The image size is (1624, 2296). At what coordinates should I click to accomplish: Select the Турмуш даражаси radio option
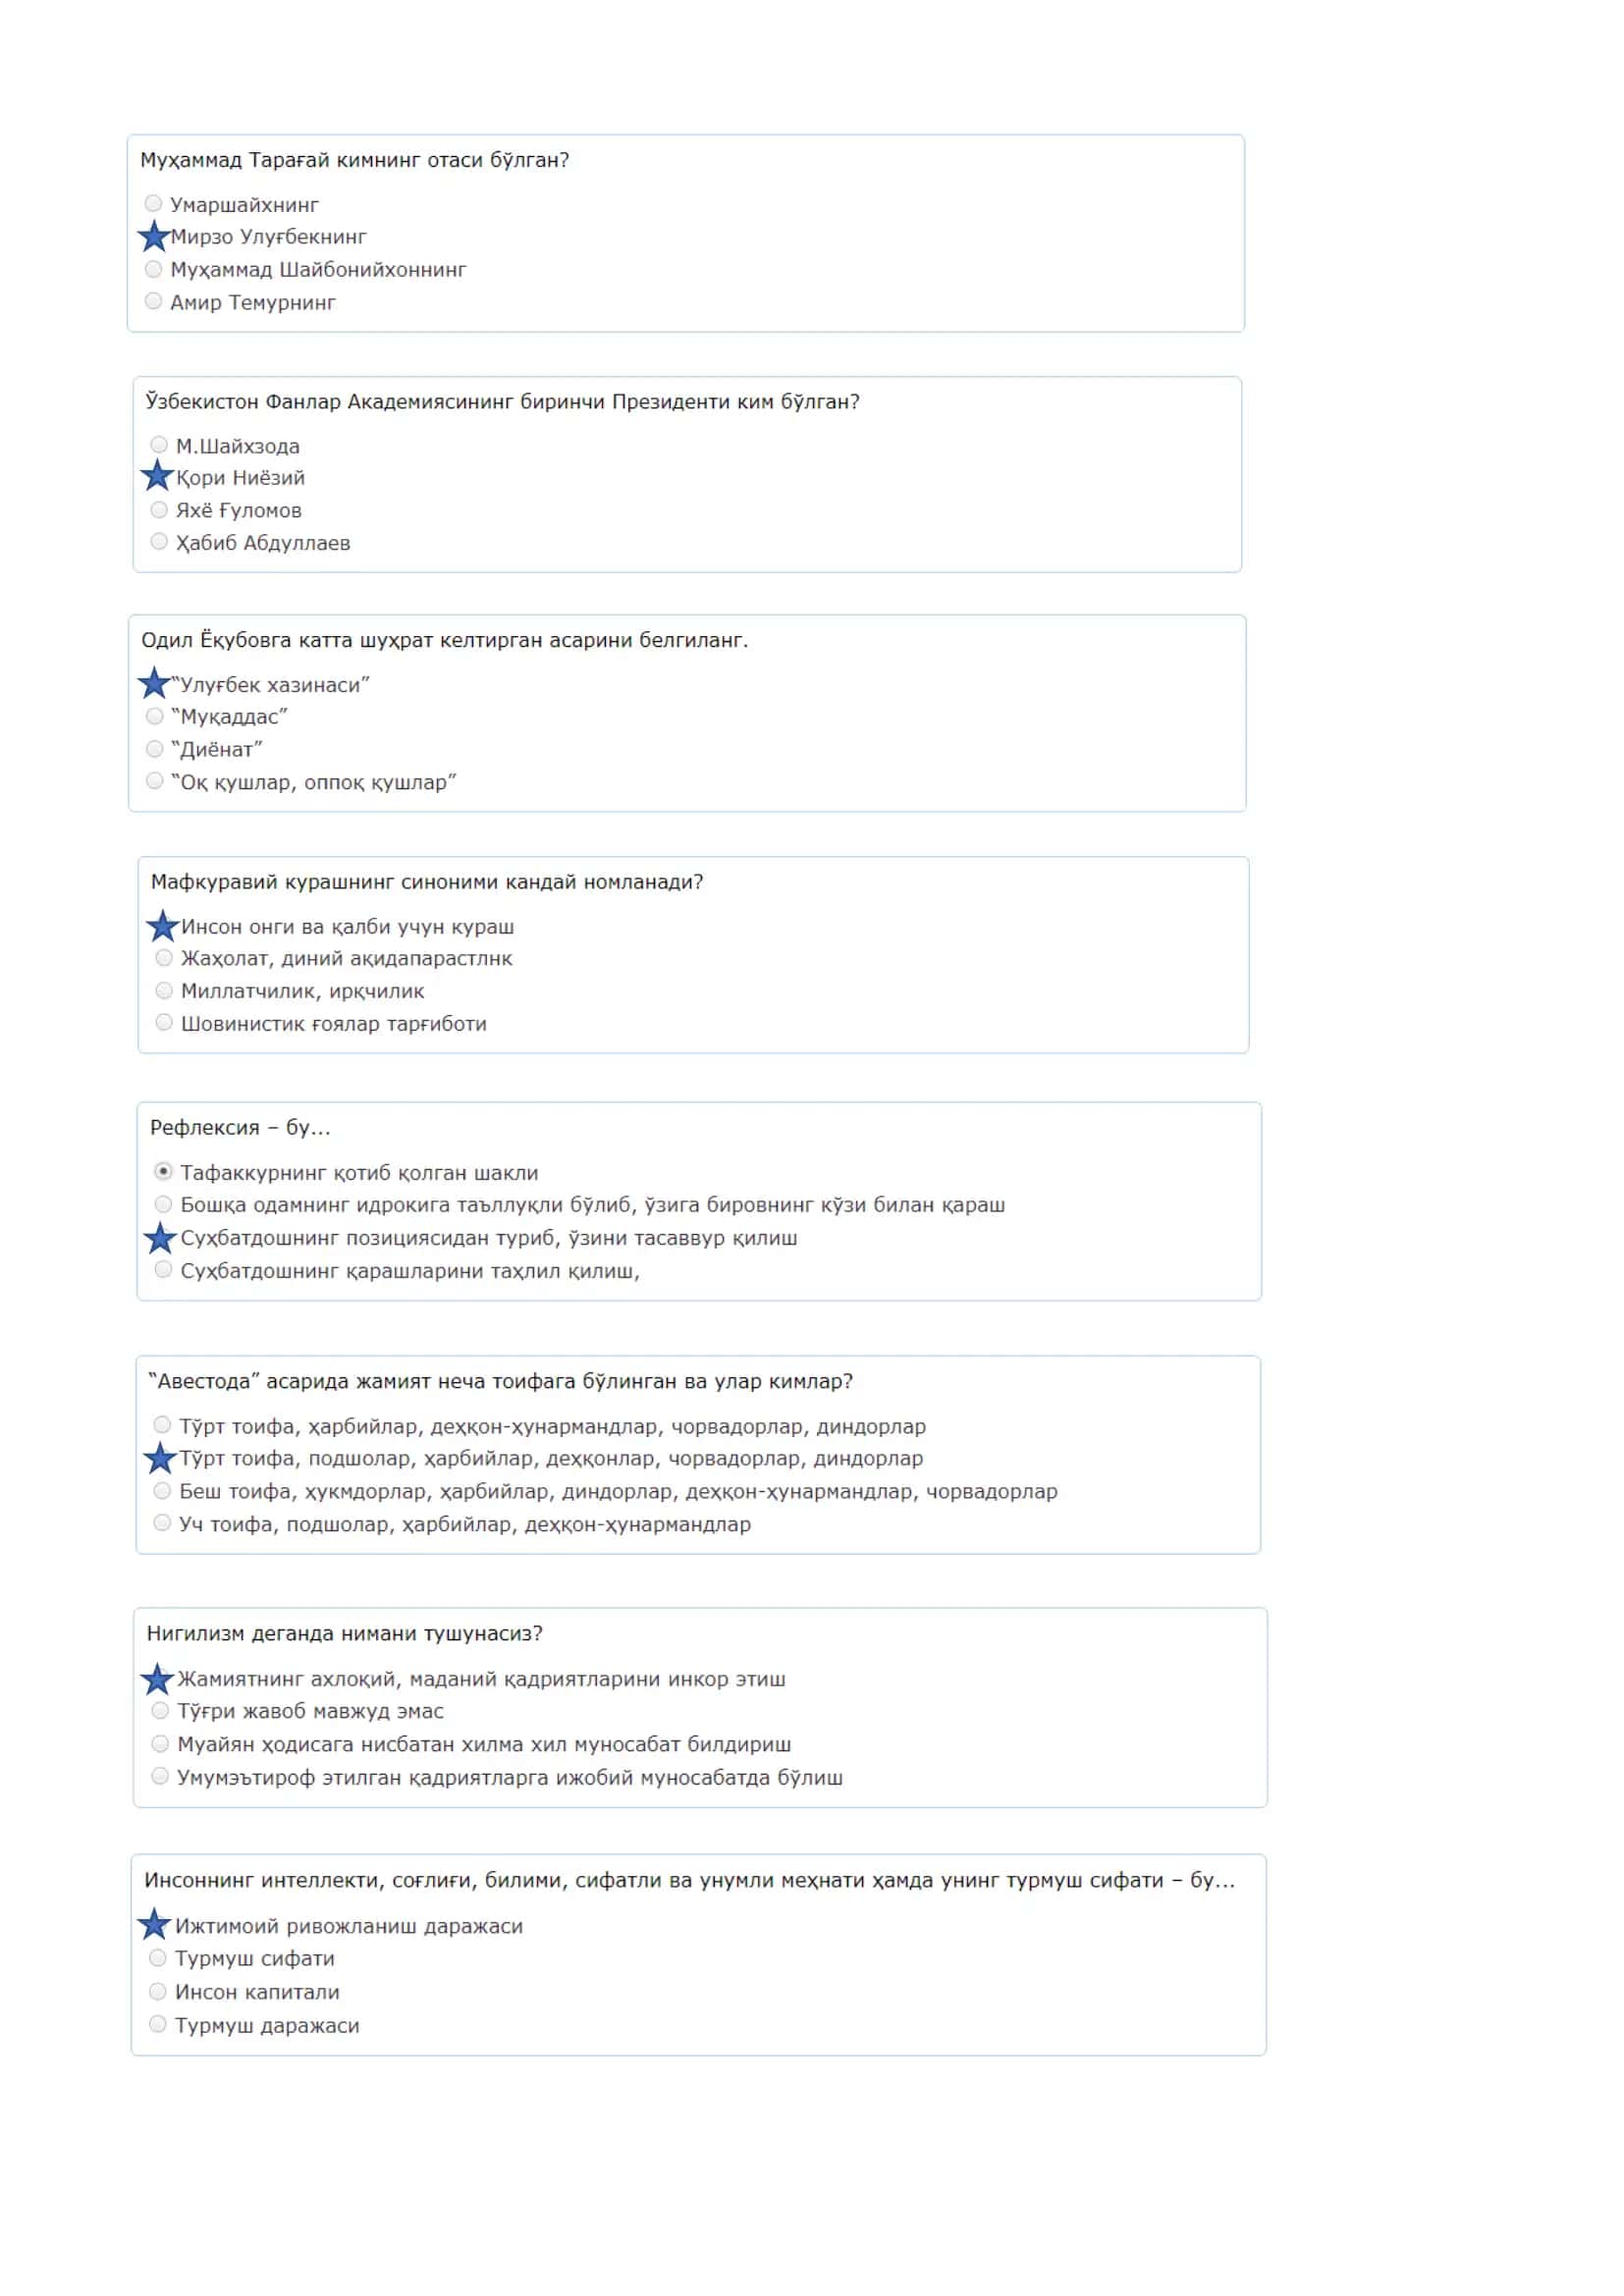coord(157,2024)
